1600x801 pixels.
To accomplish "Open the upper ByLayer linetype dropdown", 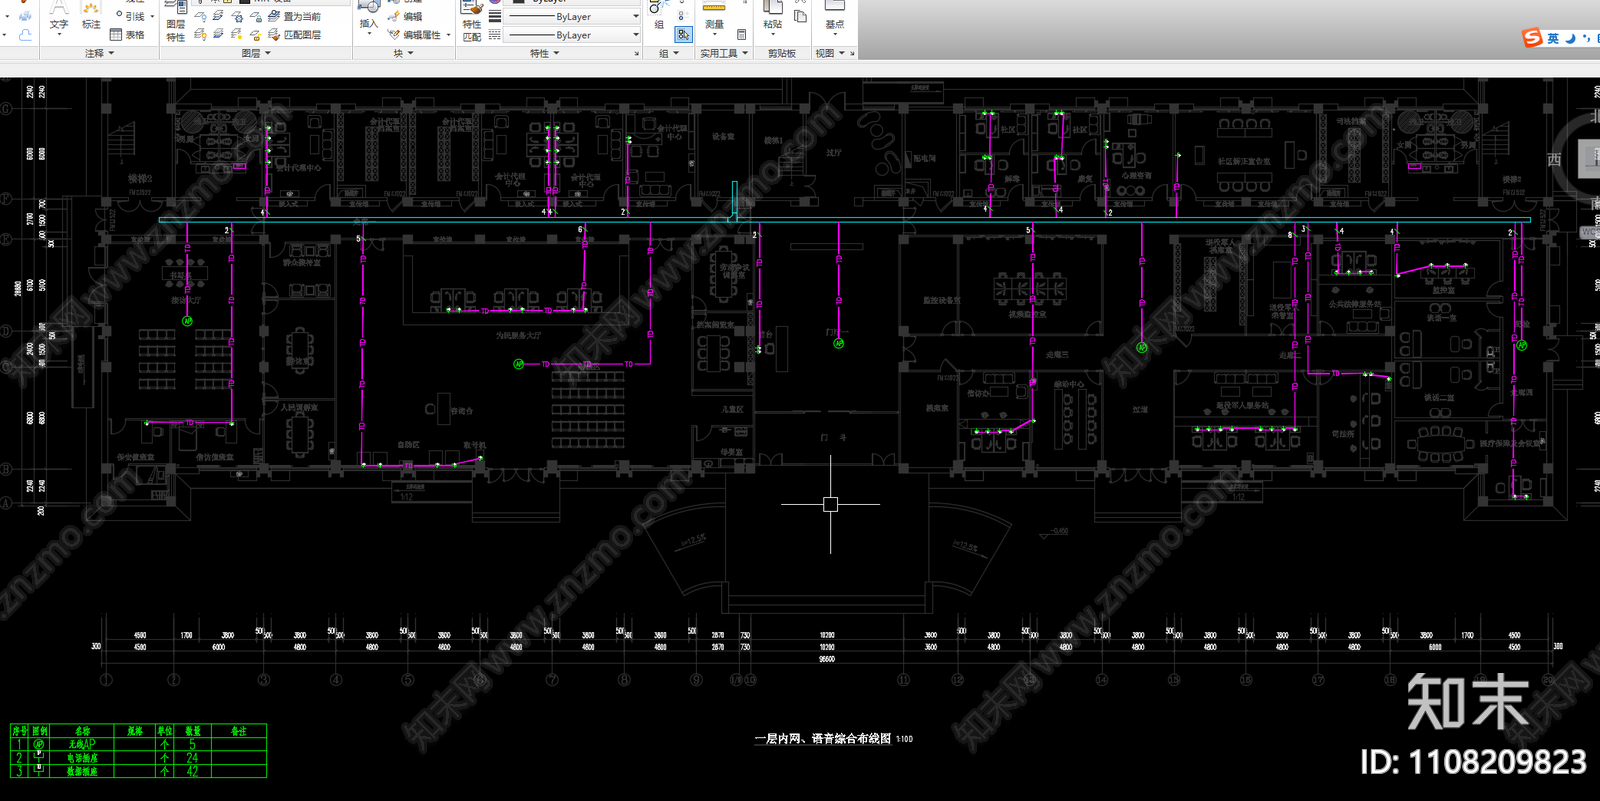I will 573,17.
